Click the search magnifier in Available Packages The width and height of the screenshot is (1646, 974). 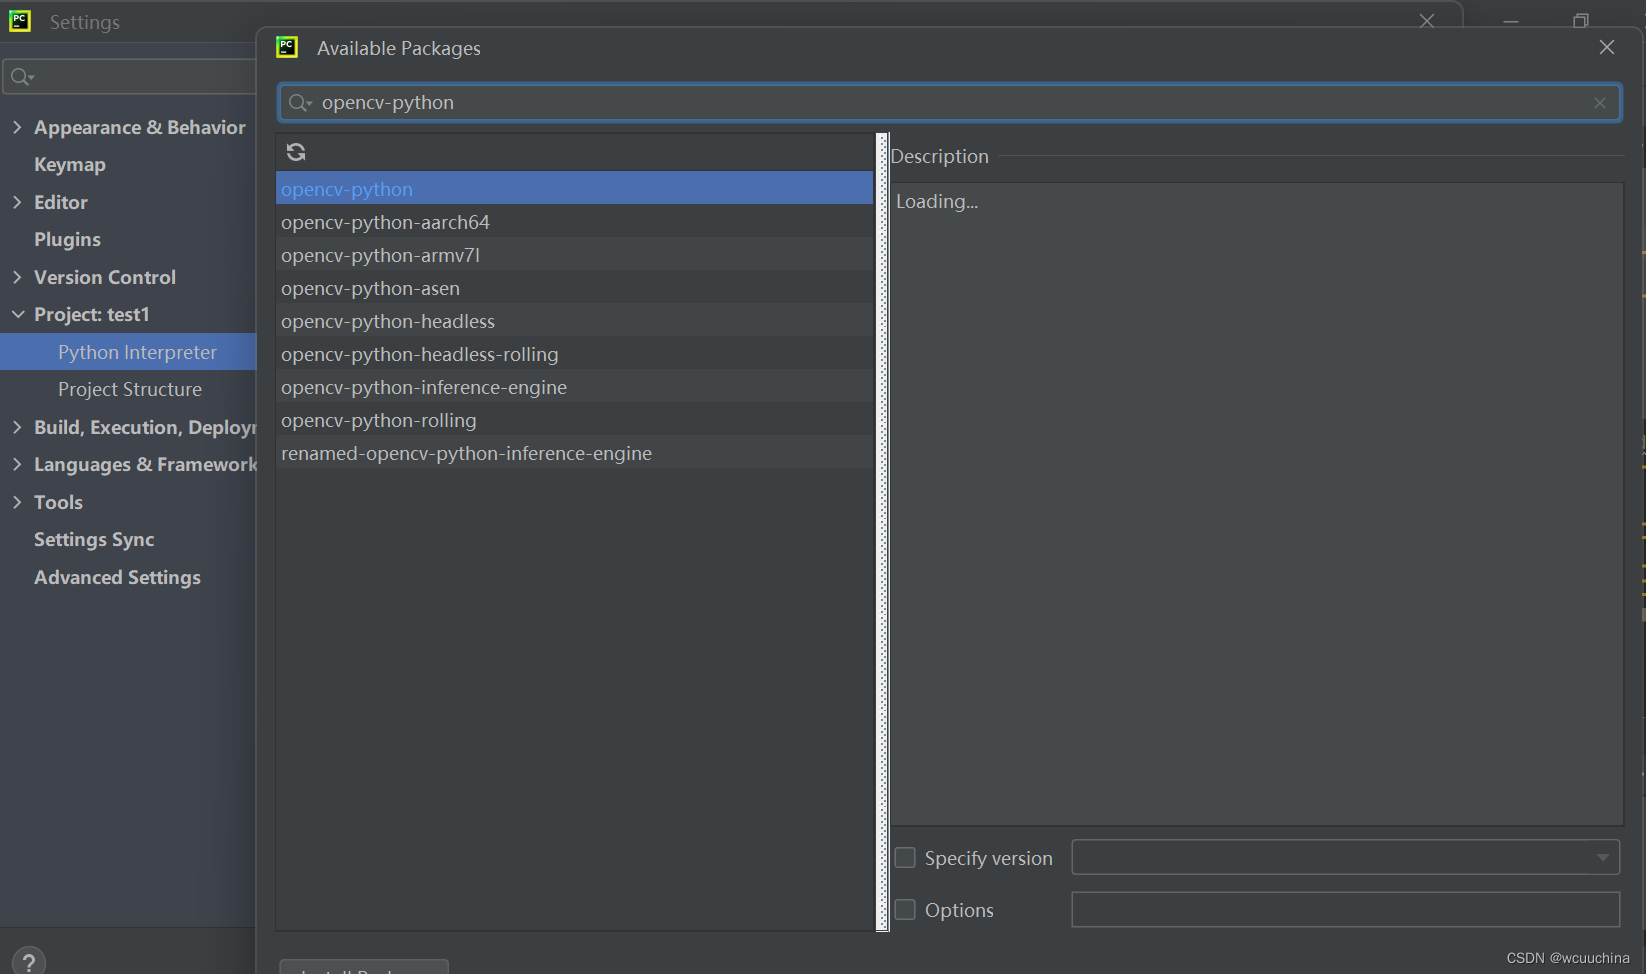(300, 103)
